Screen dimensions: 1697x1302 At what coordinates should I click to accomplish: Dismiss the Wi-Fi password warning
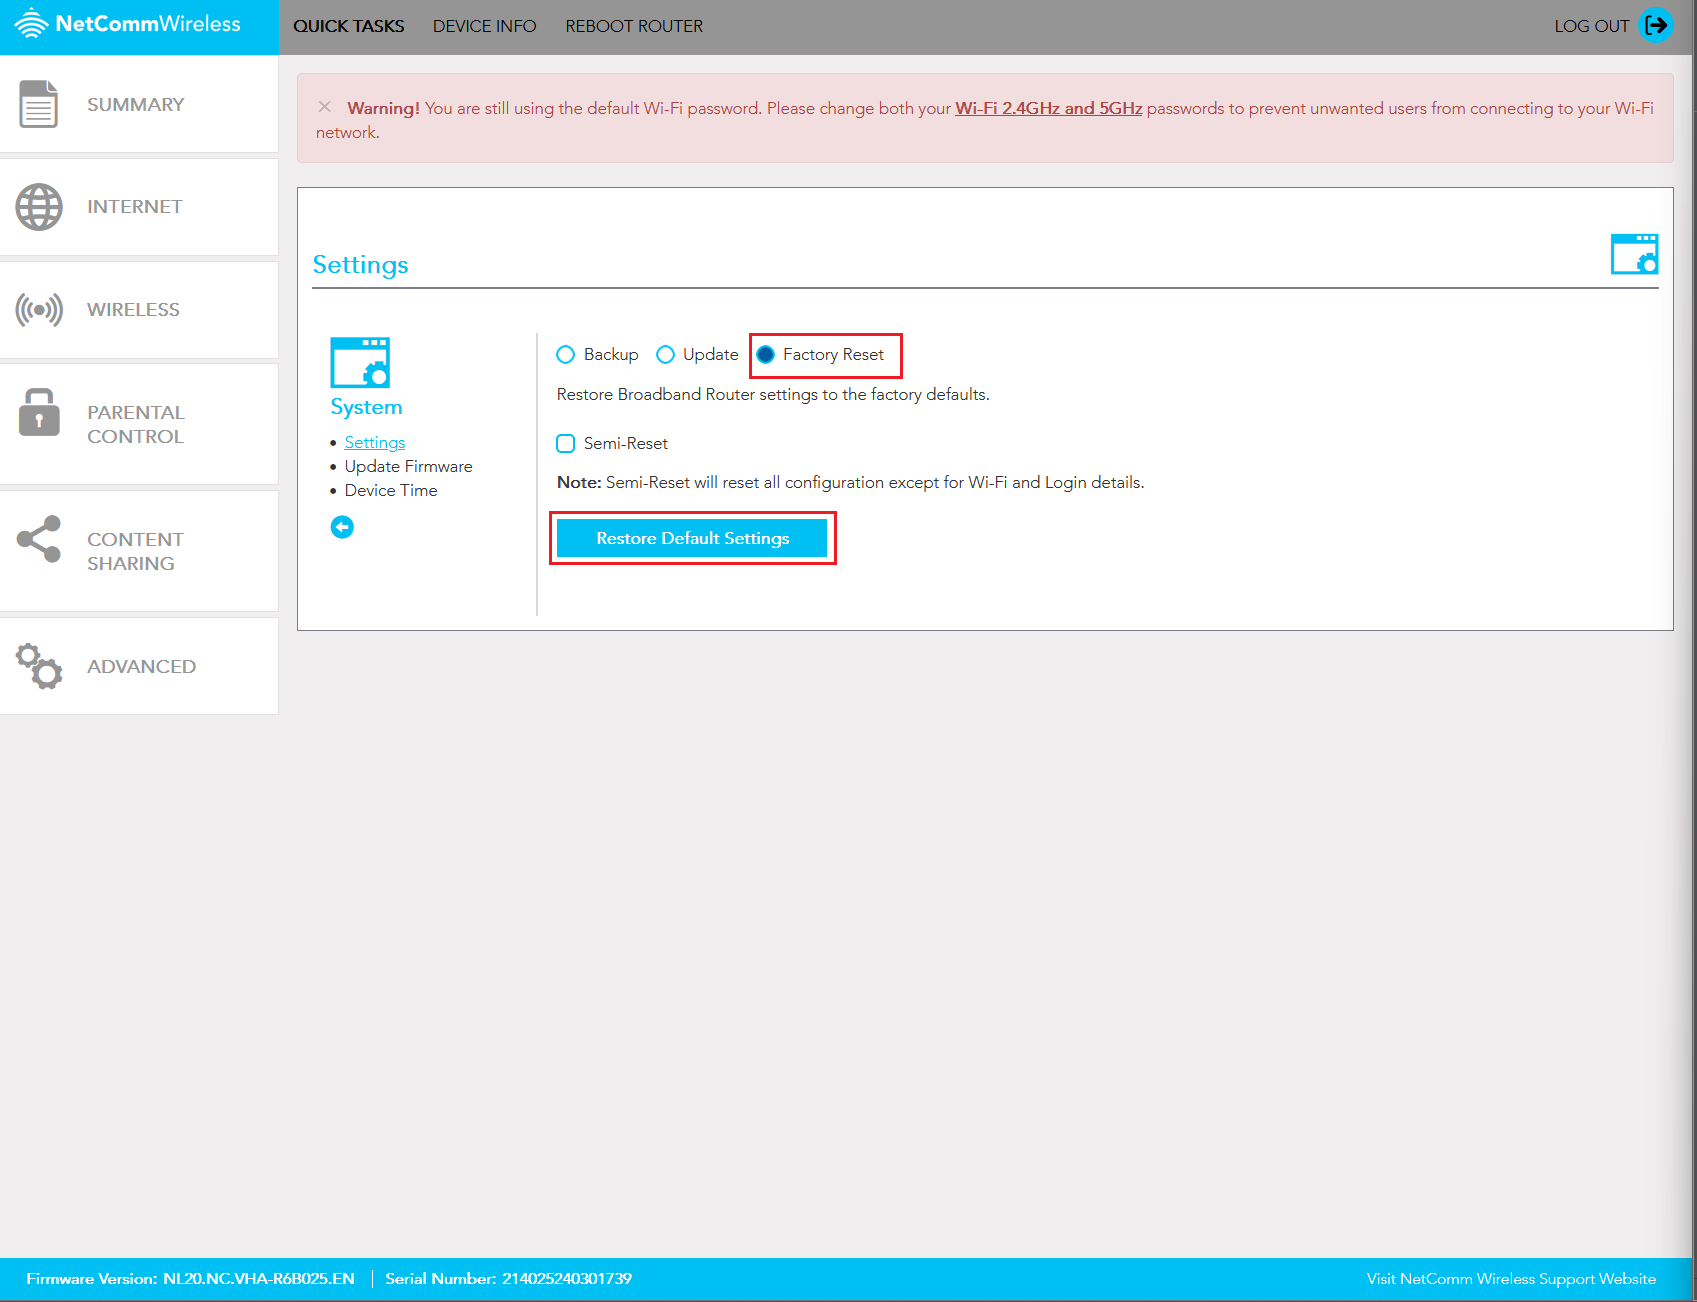(324, 106)
